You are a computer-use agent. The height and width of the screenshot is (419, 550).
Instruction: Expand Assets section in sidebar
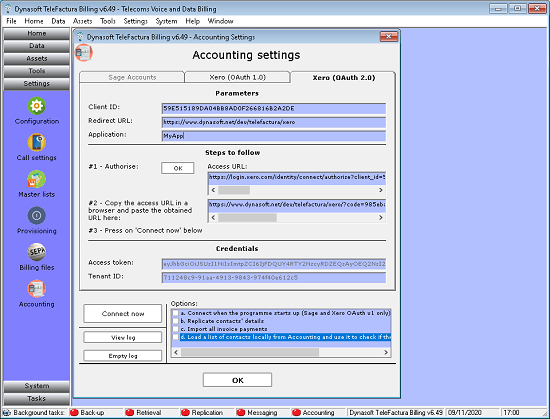point(36,59)
